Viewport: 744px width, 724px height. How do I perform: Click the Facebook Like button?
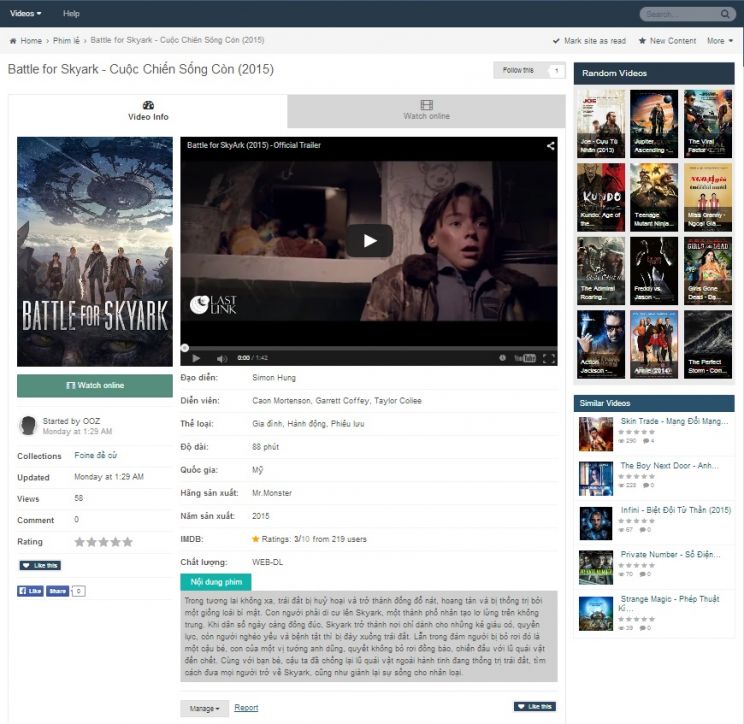30,591
